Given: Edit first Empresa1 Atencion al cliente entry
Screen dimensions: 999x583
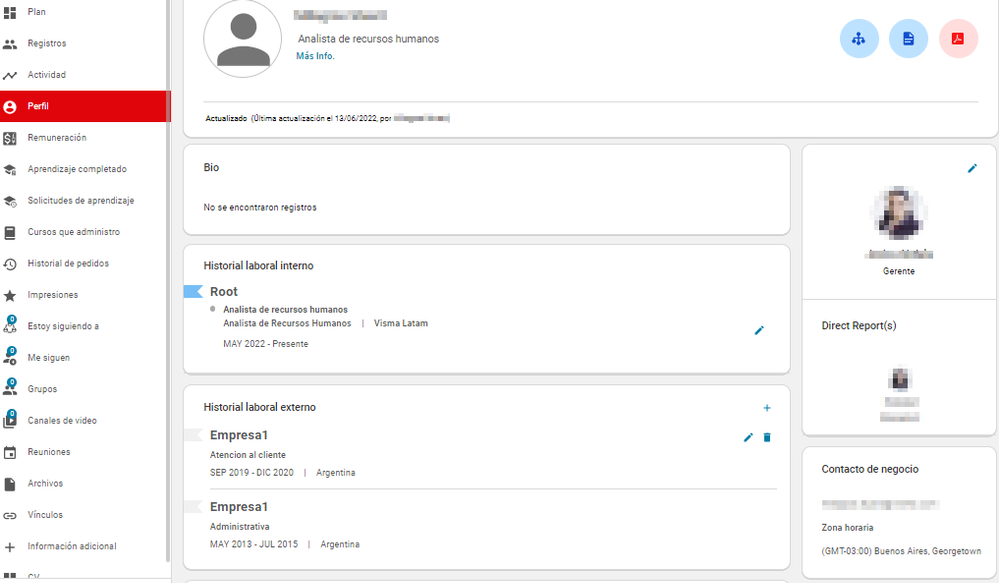Looking at the screenshot, I should click(x=748, y=437).
